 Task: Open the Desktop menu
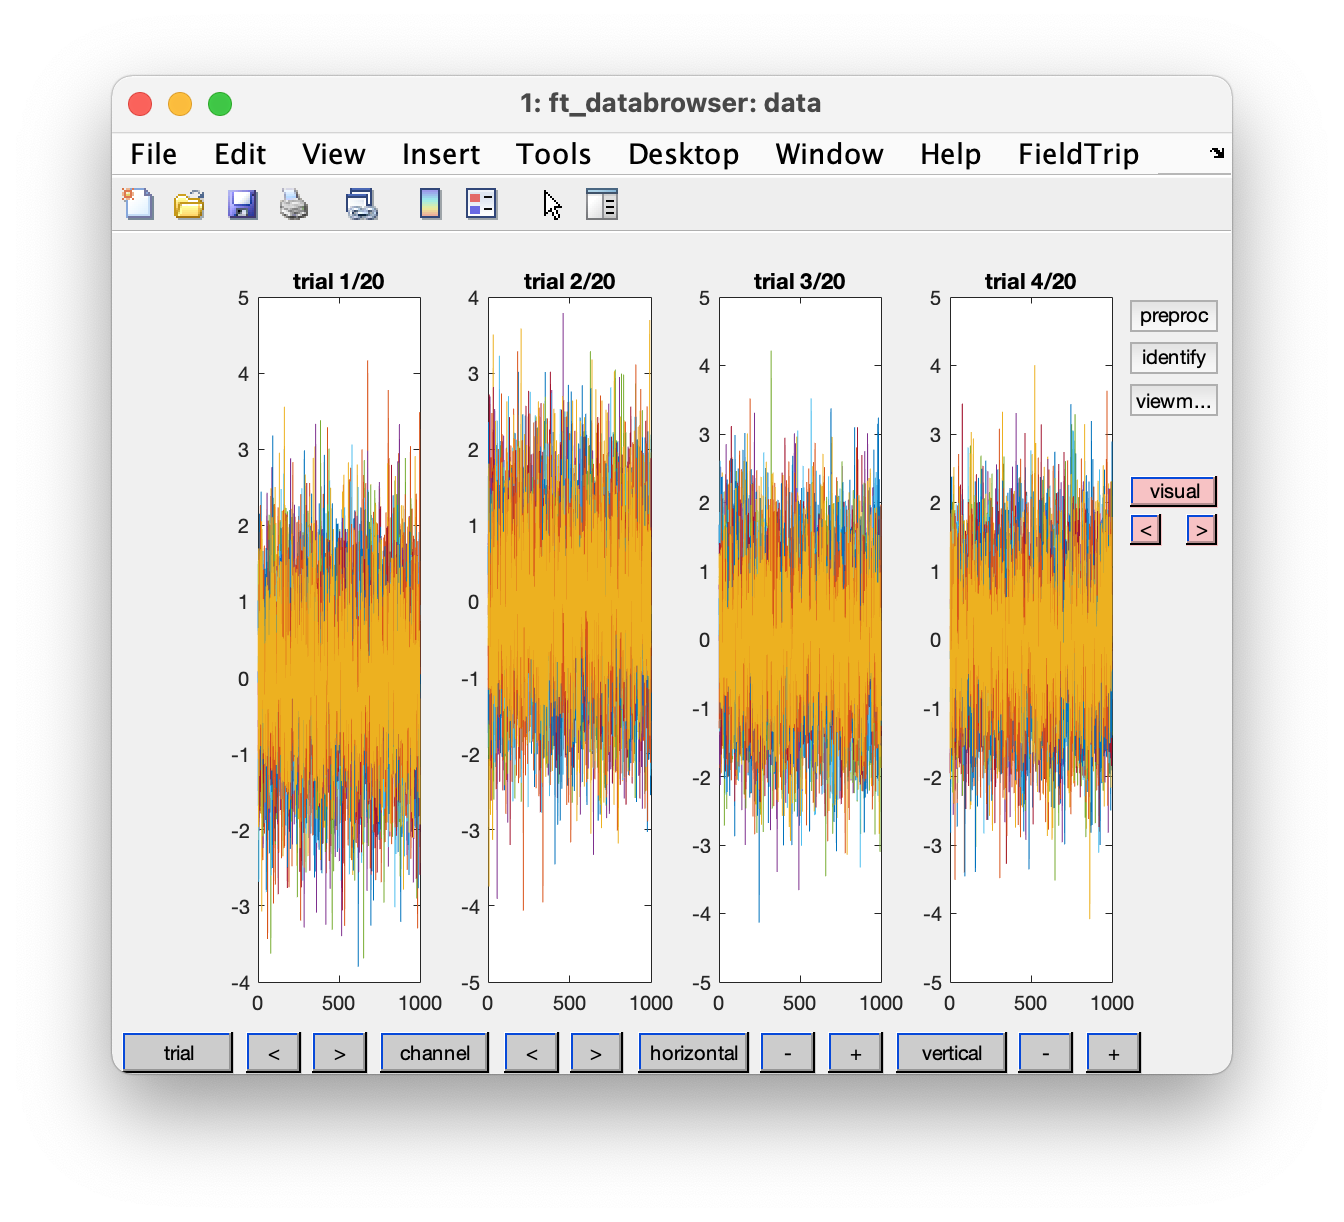coord(683,154)
